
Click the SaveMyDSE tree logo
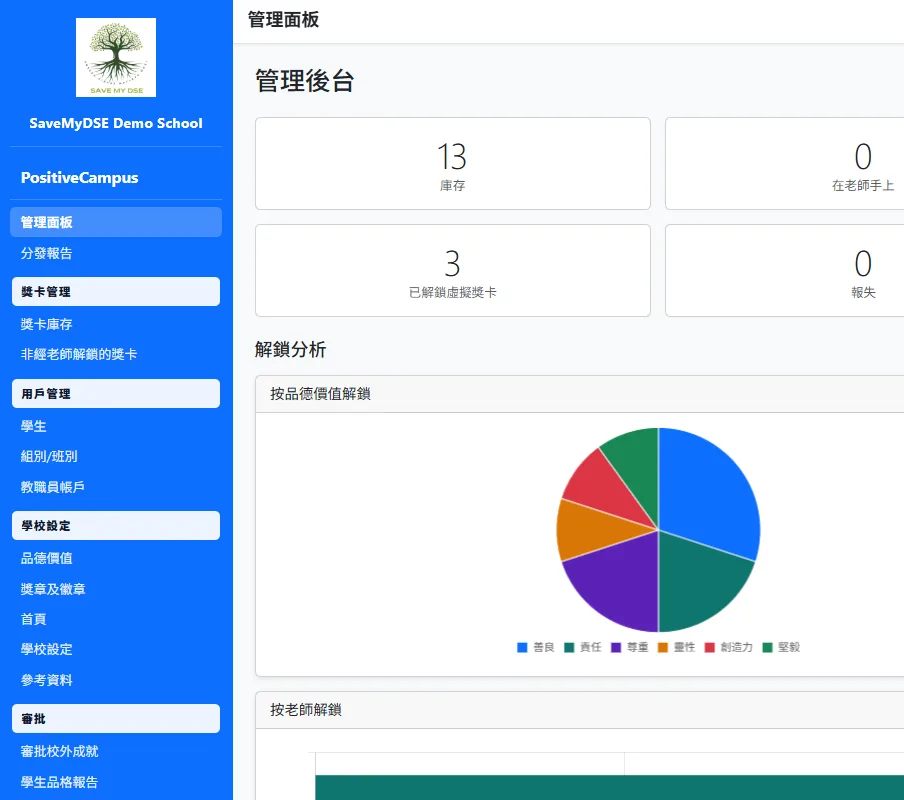pyautogui.click(x=116, y=58)
